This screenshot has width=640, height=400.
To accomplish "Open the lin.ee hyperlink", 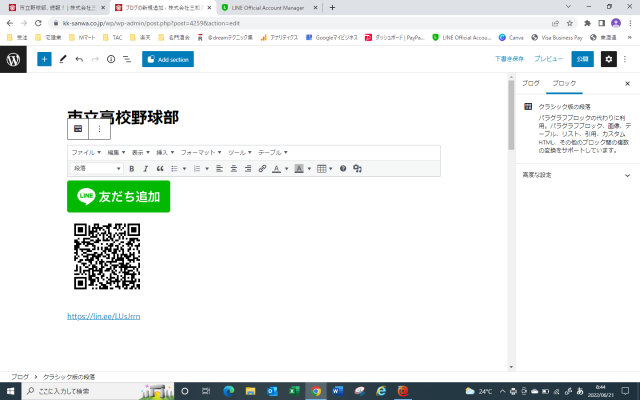I will pos(104,316).
